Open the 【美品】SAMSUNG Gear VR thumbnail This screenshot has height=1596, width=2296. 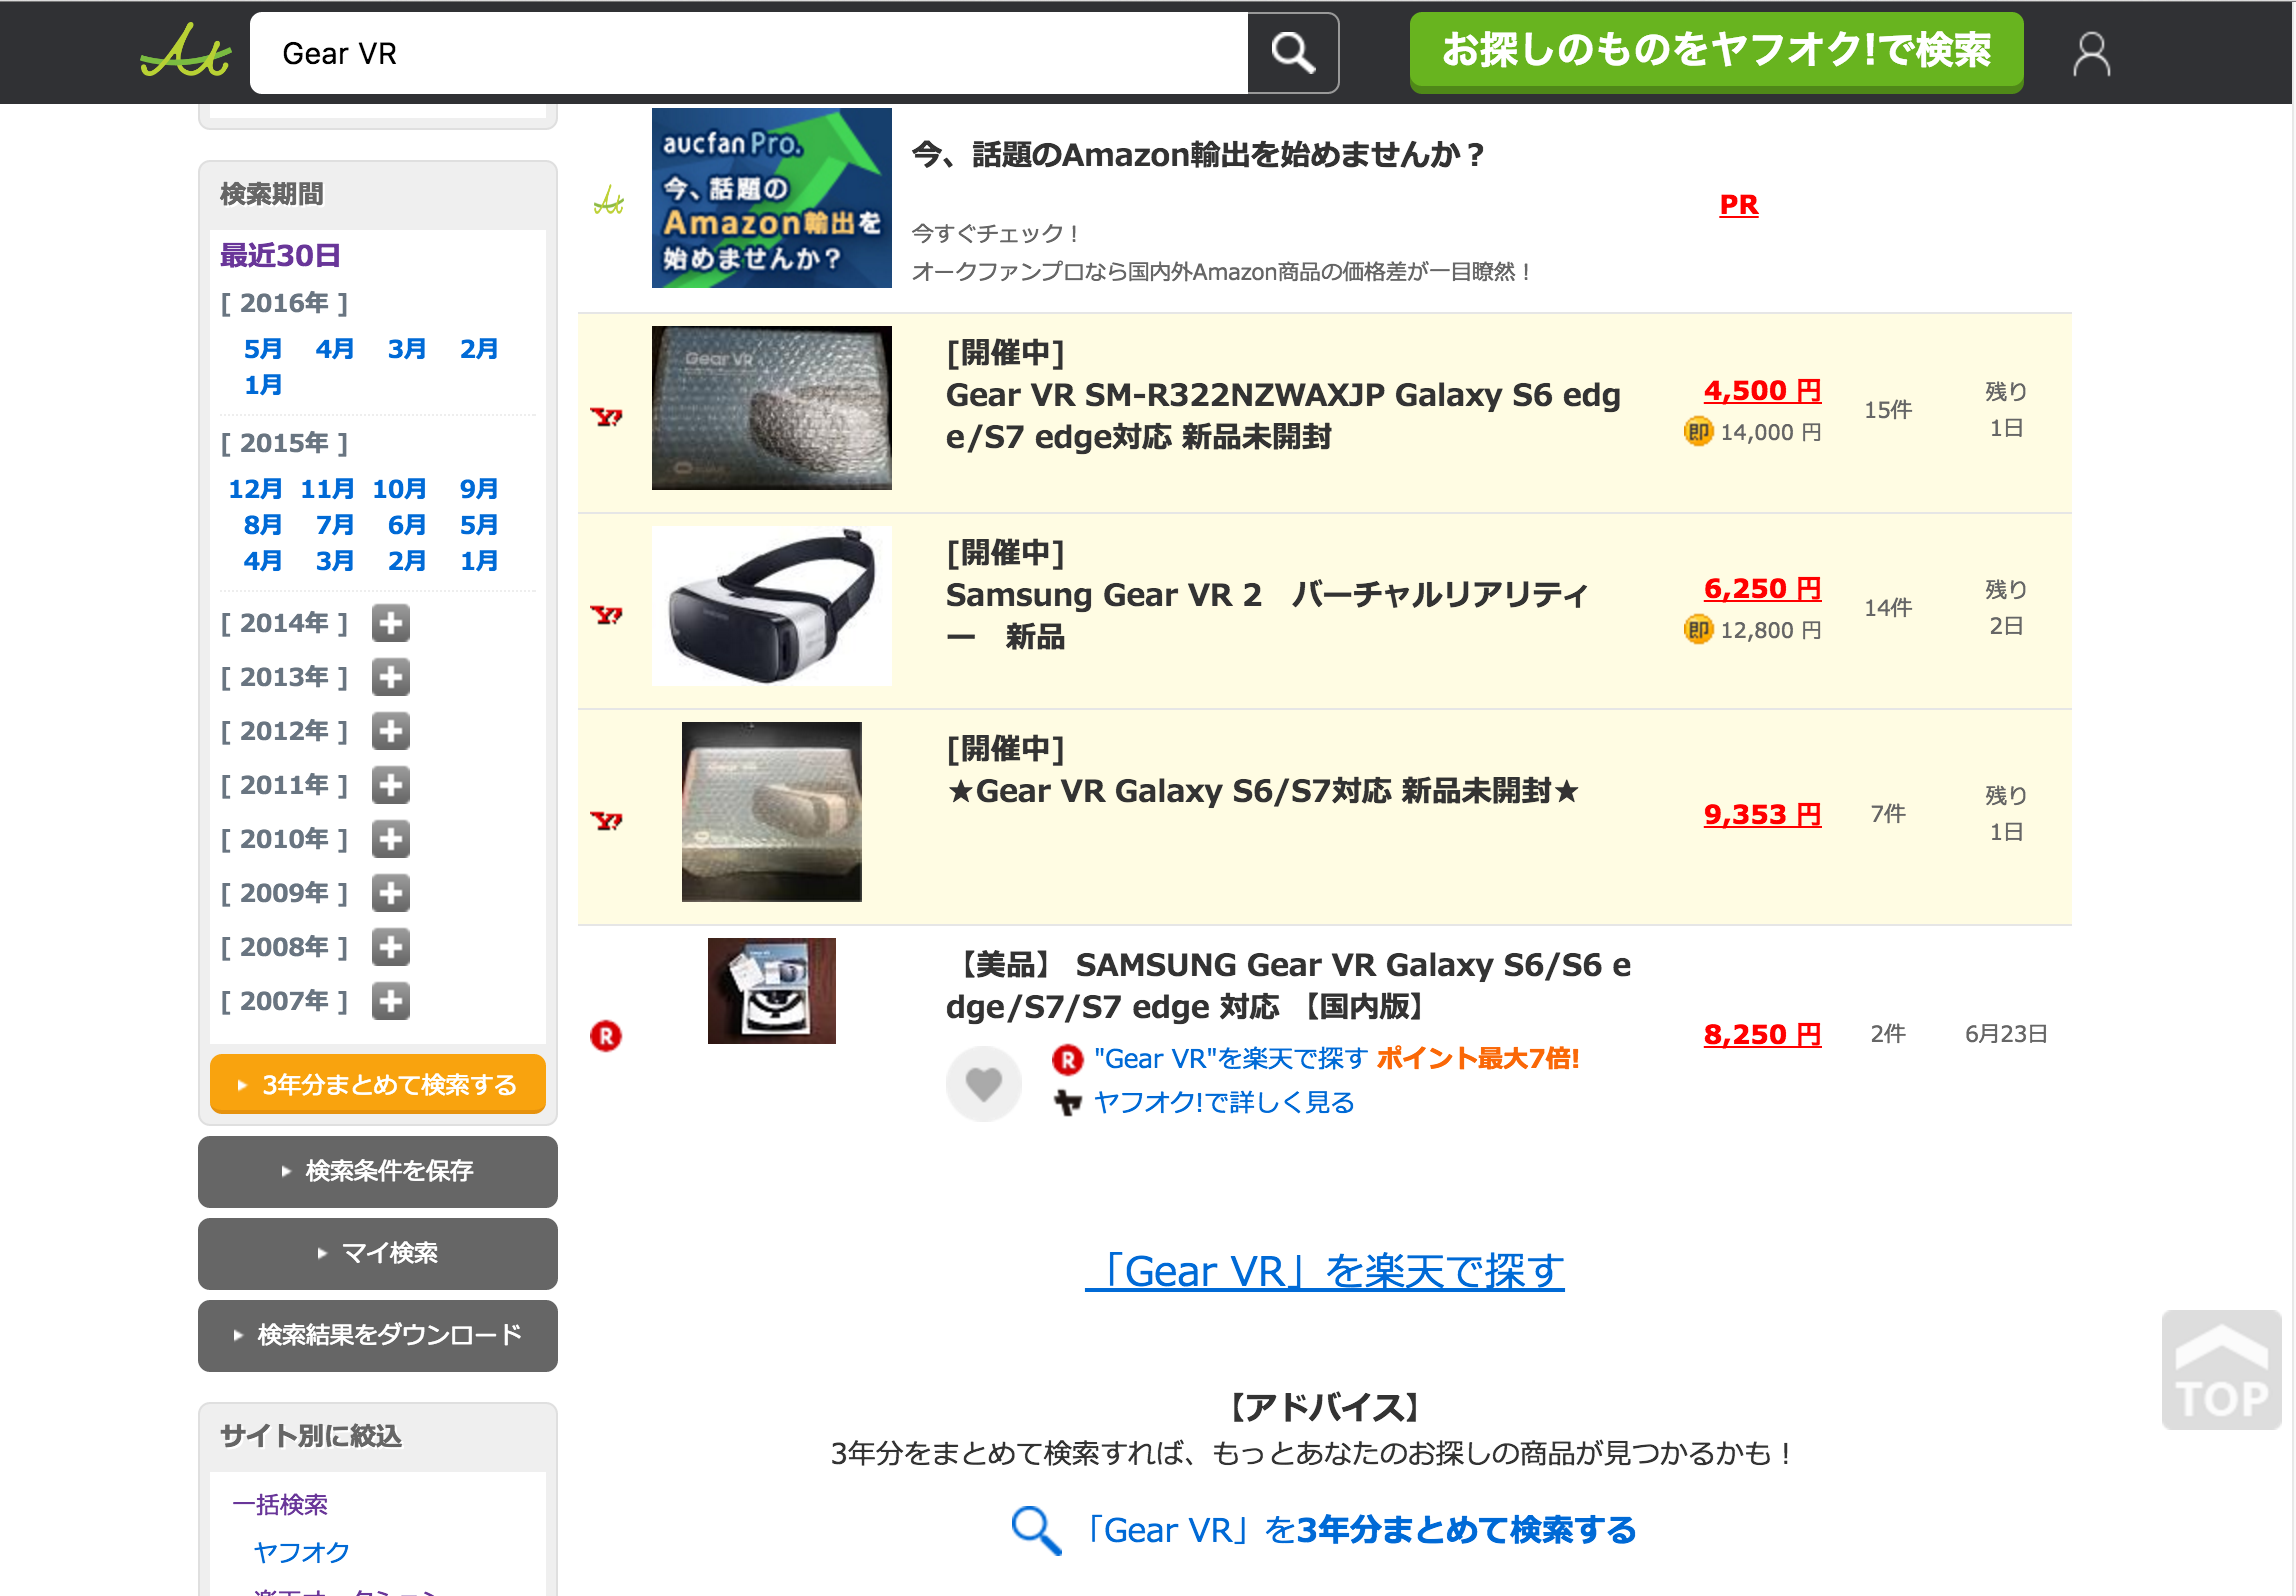[x=771, y=991]
